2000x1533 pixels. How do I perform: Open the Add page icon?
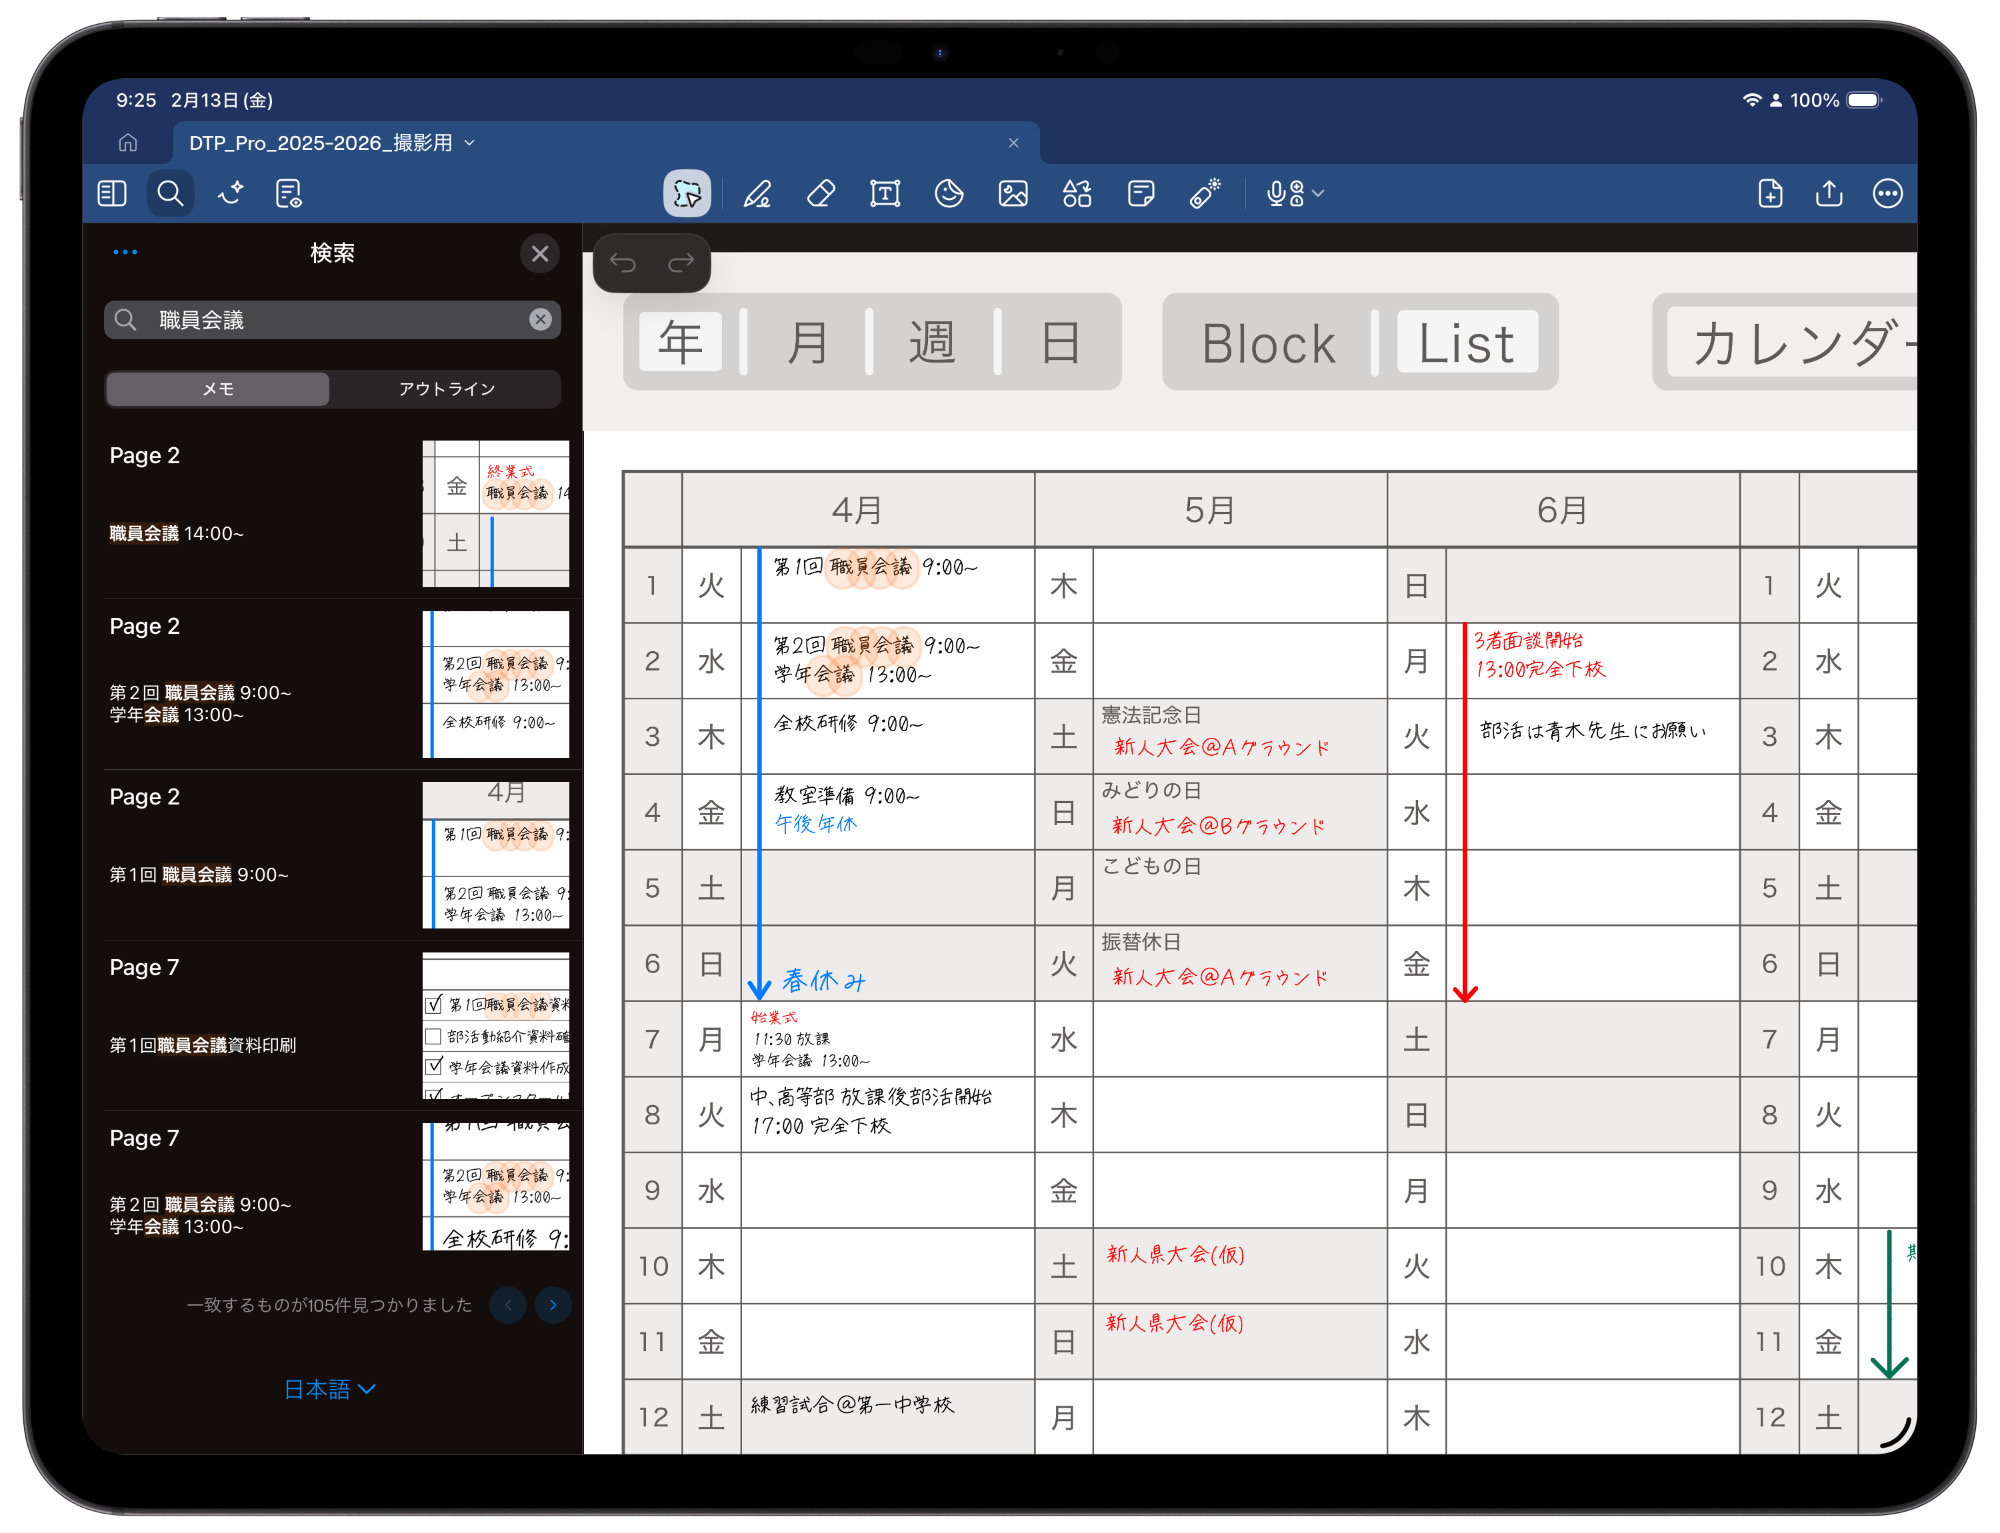pyautogui.click(x=1770, y=193)
